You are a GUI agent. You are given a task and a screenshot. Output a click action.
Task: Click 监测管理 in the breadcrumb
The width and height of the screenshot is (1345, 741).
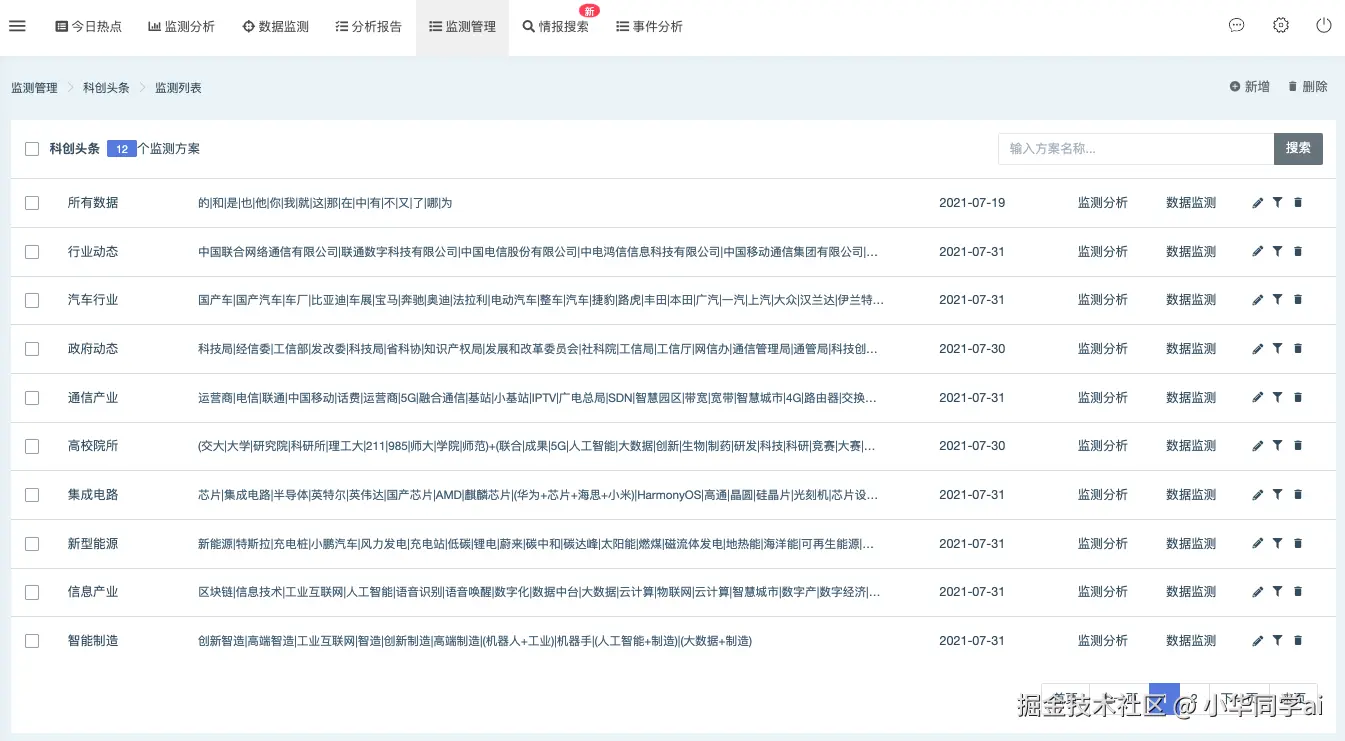click(x=34, y=88)
